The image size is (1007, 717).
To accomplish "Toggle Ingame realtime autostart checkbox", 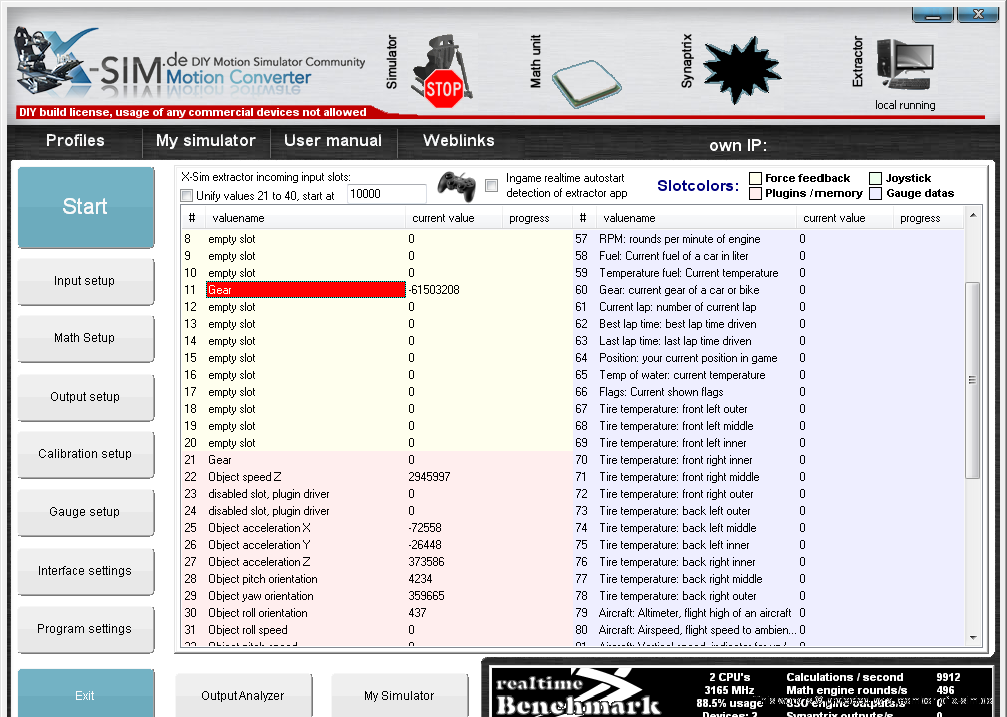I will tap(491, 185).
